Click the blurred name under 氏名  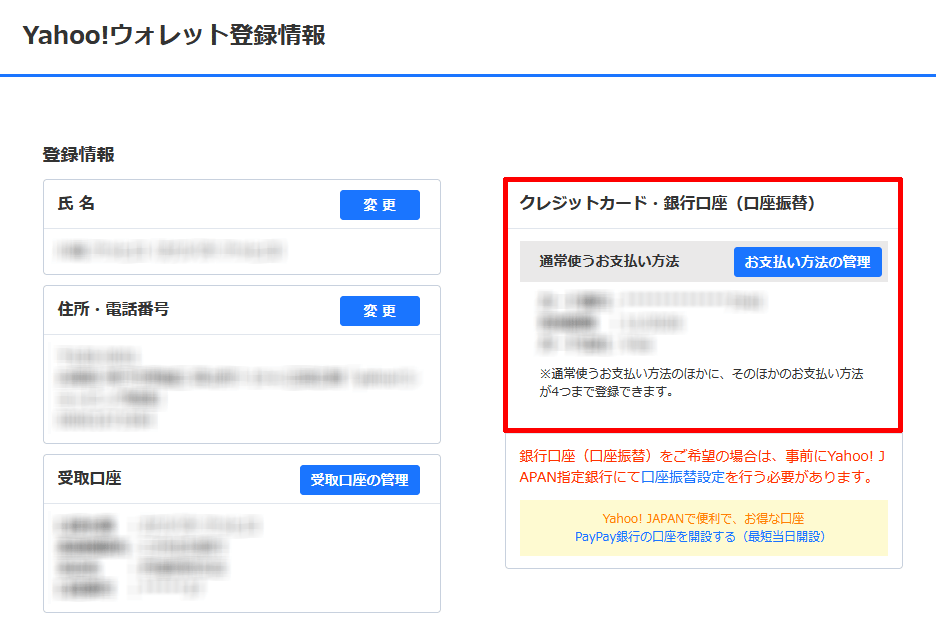170,250
